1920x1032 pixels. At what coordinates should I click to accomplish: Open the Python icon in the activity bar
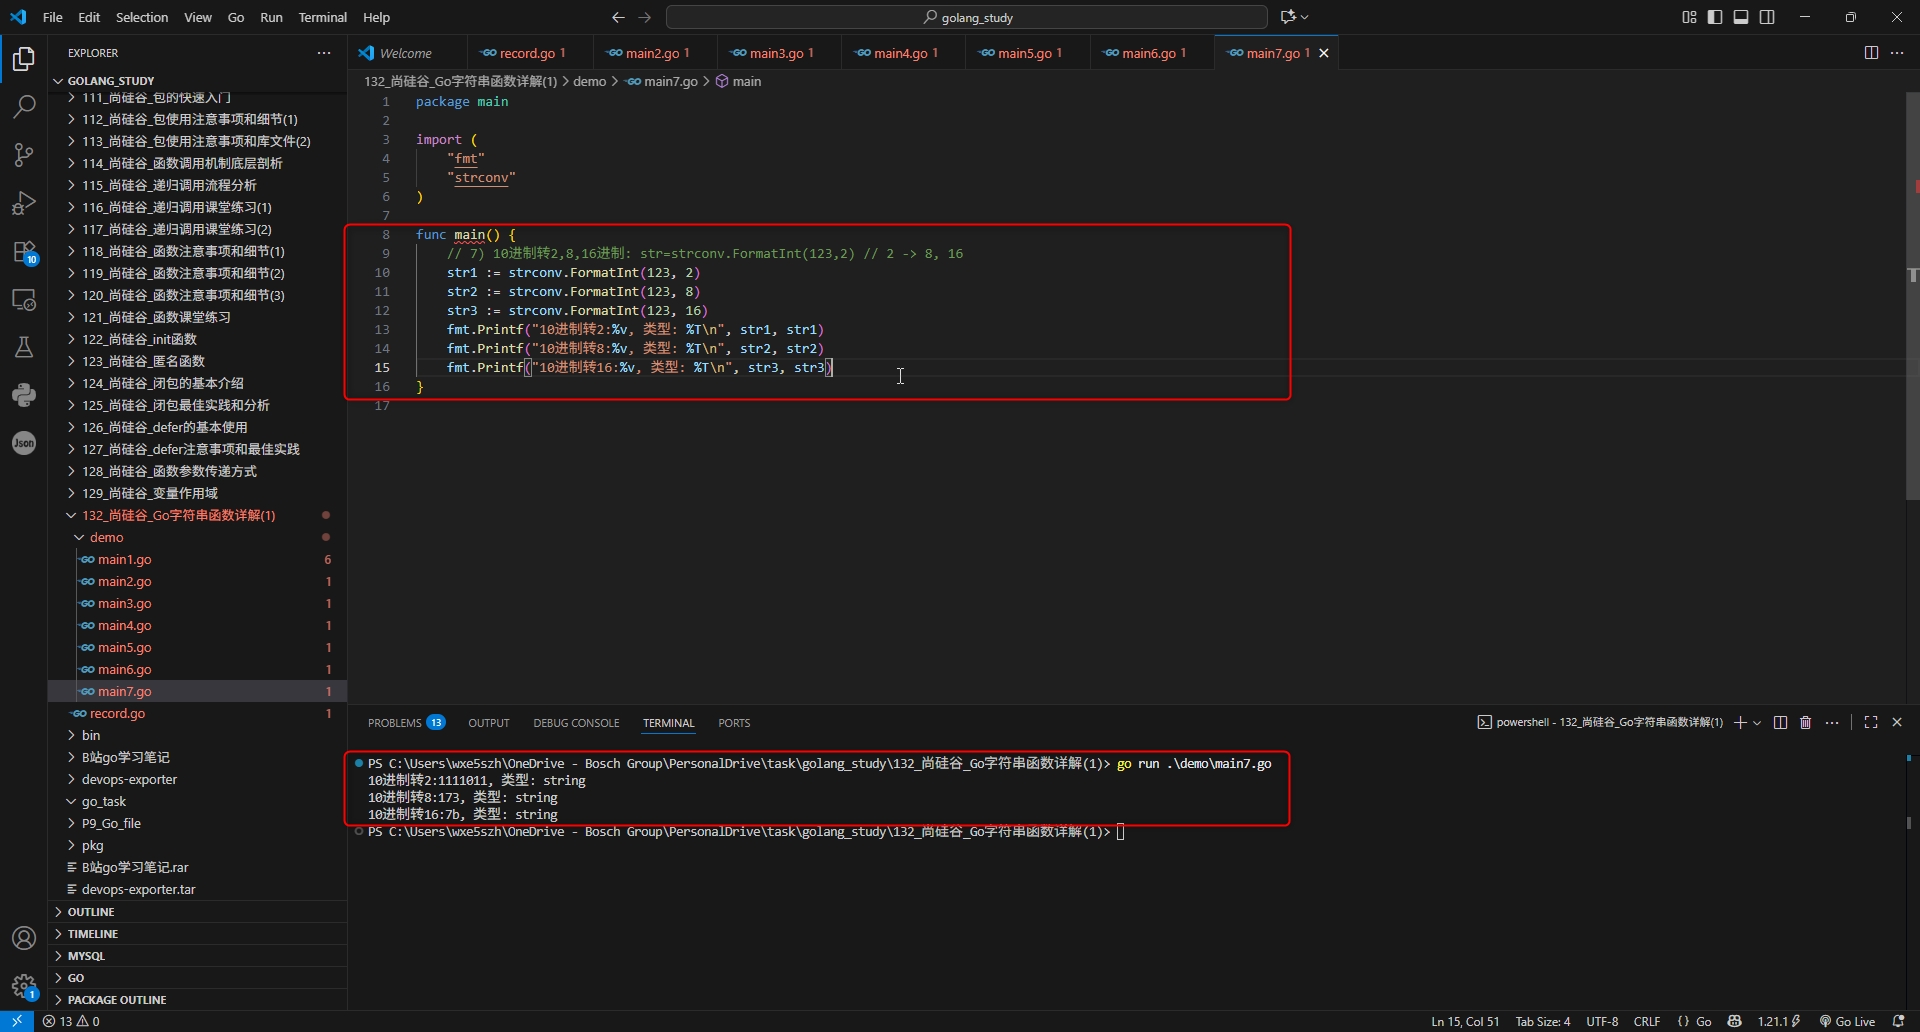coord(24,395)
